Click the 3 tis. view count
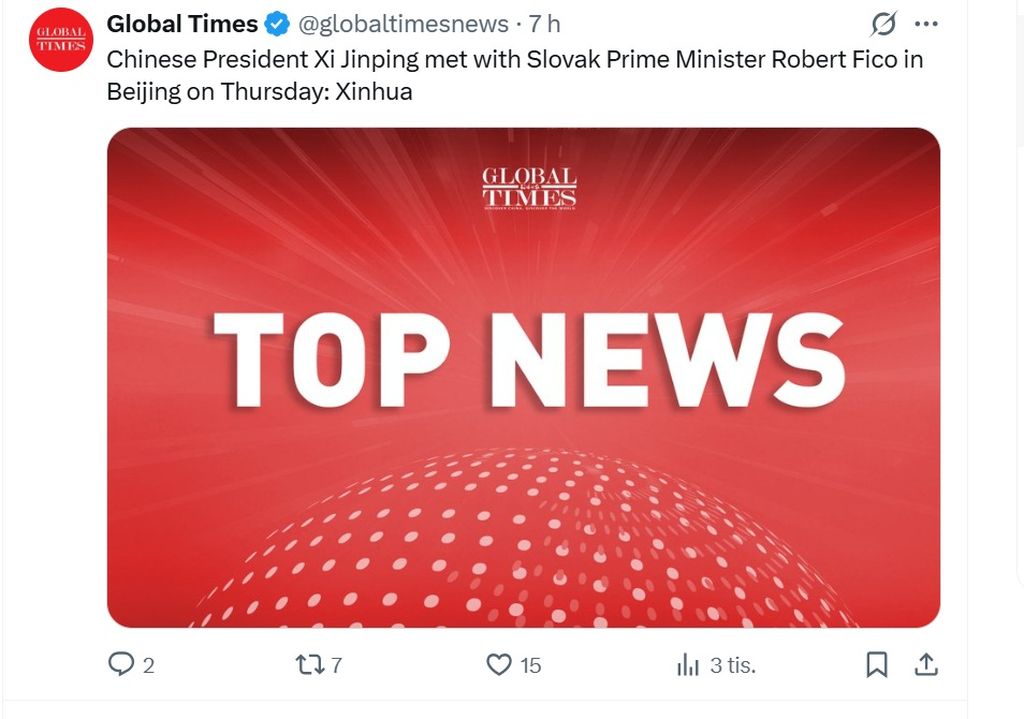The width and height of the screenshot is (1024, 719). (x=732, y=665)
